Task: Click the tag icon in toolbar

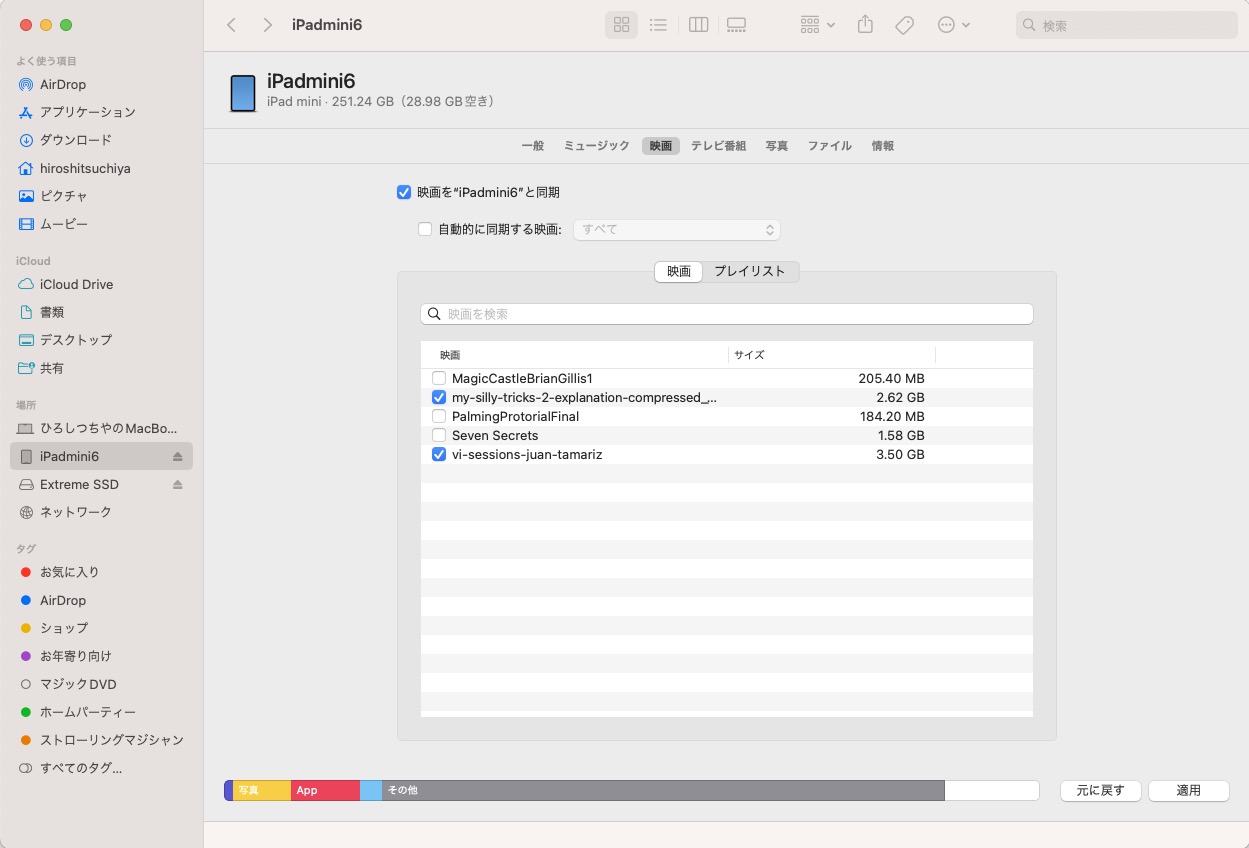Action: pos(904,25)
